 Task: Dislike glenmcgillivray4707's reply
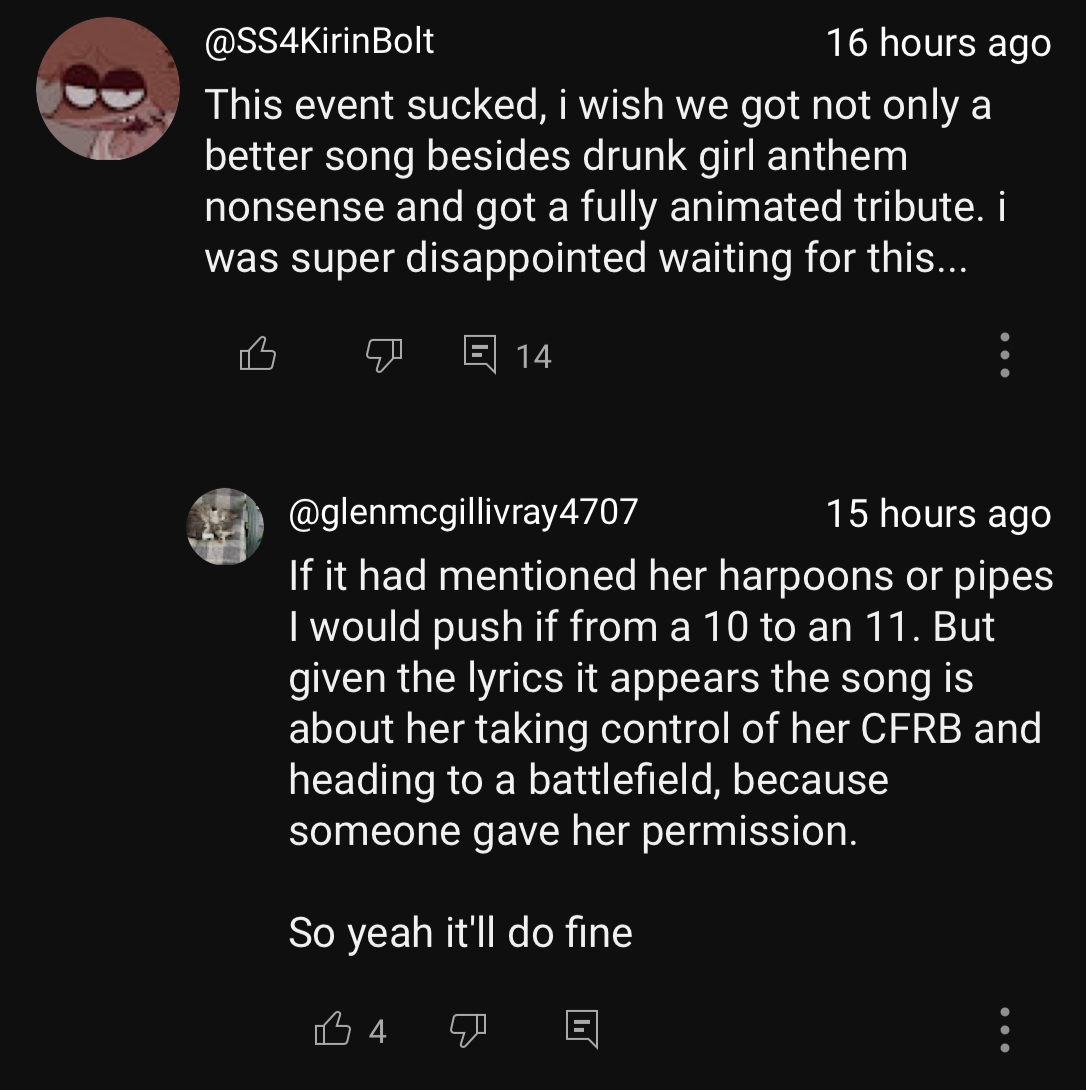coord(467,1028)
